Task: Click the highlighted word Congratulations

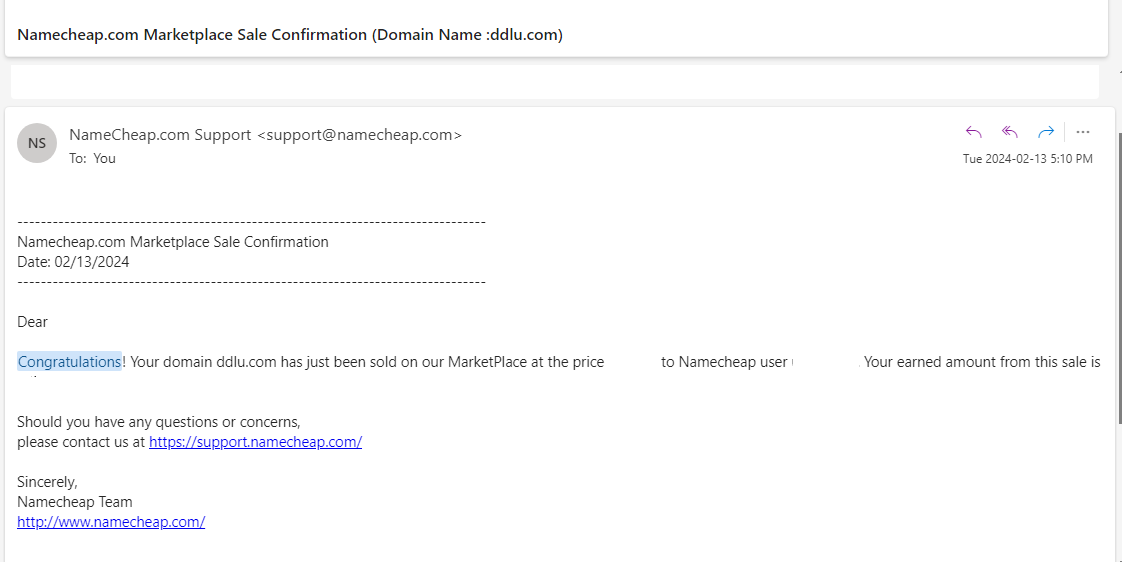Action: [69, 362]
